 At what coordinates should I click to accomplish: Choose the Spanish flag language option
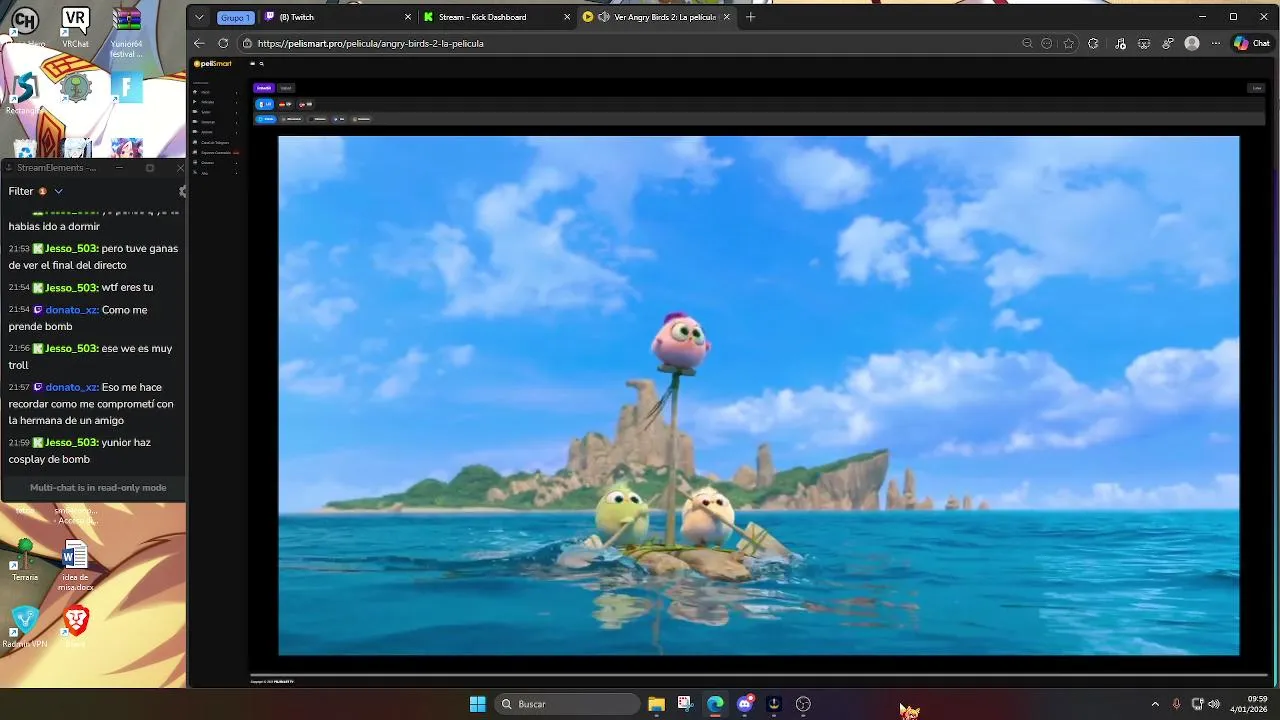coord(285,104)
